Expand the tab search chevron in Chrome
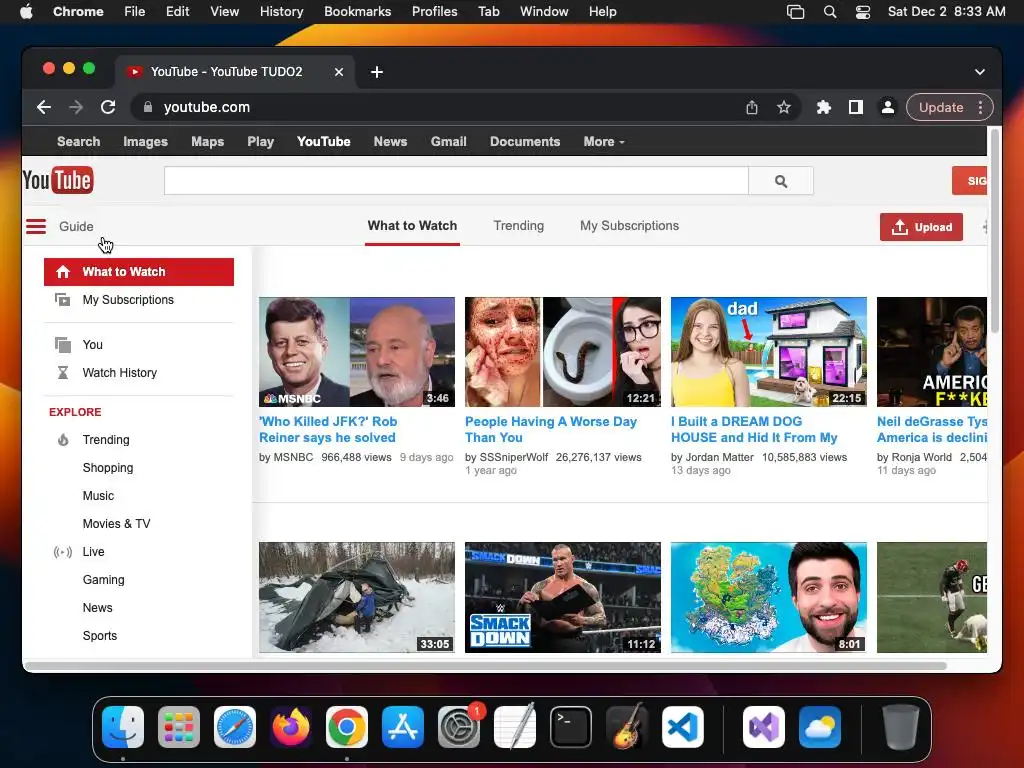 980,72
